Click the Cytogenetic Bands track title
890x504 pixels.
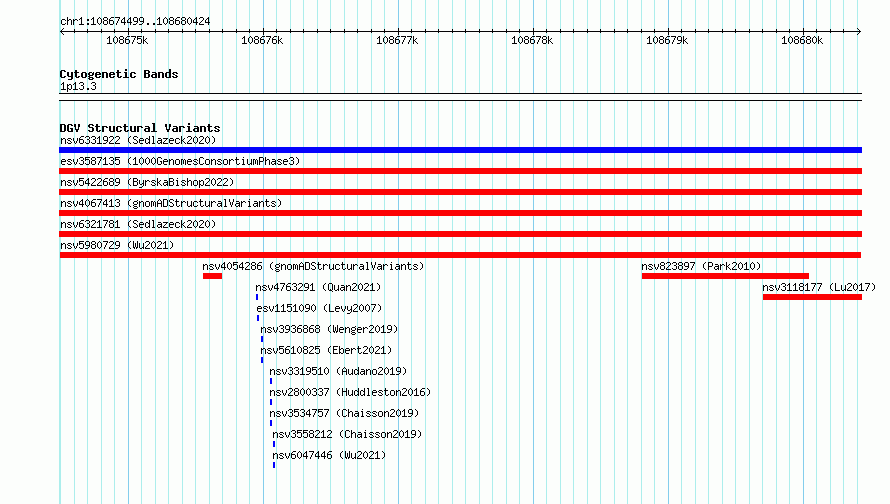[119, 74]
